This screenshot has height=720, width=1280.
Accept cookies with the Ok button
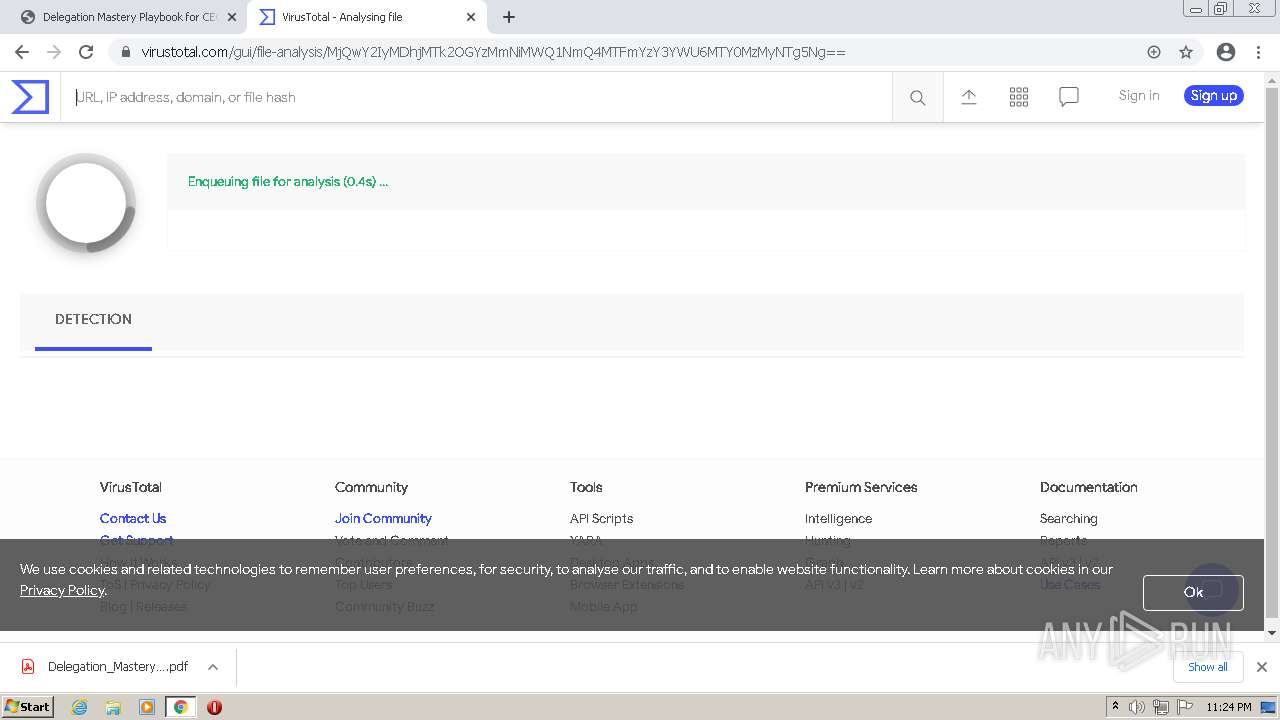(1193, 592)
